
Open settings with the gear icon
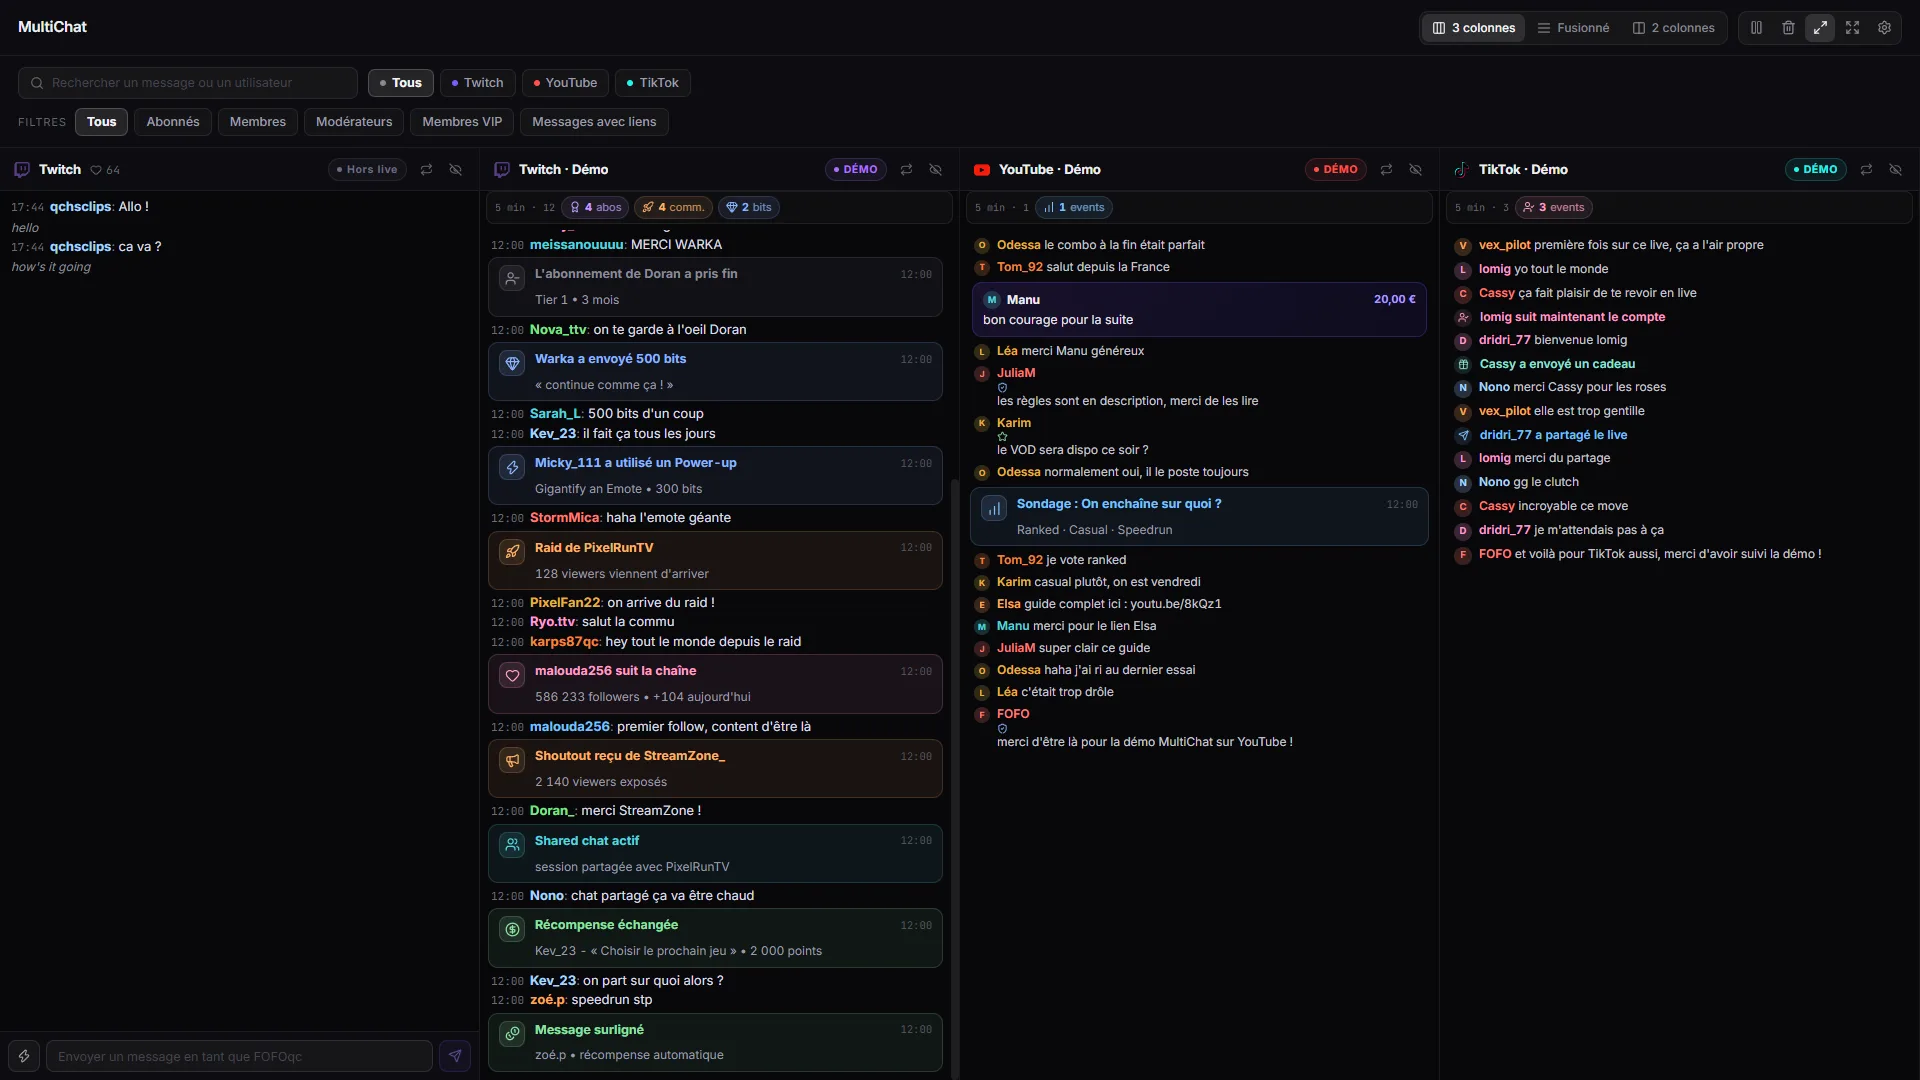(x=1884, y=28)
